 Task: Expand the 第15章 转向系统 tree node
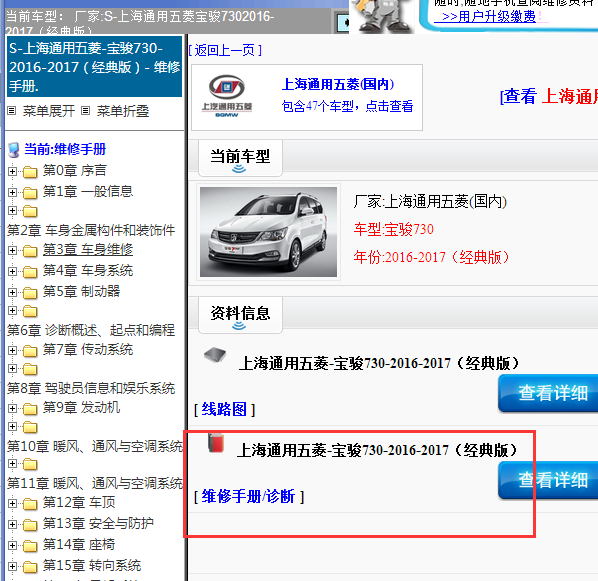click(12, 566)
